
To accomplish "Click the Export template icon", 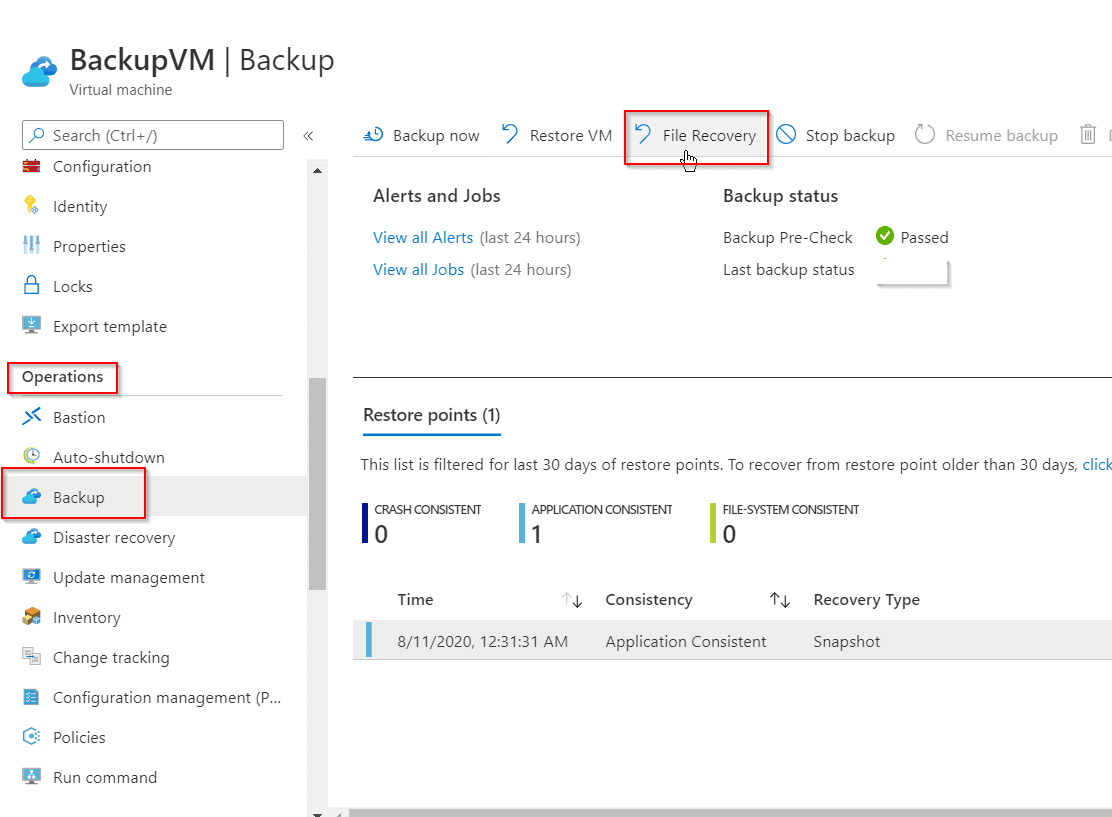I will (x=32, y=326).
